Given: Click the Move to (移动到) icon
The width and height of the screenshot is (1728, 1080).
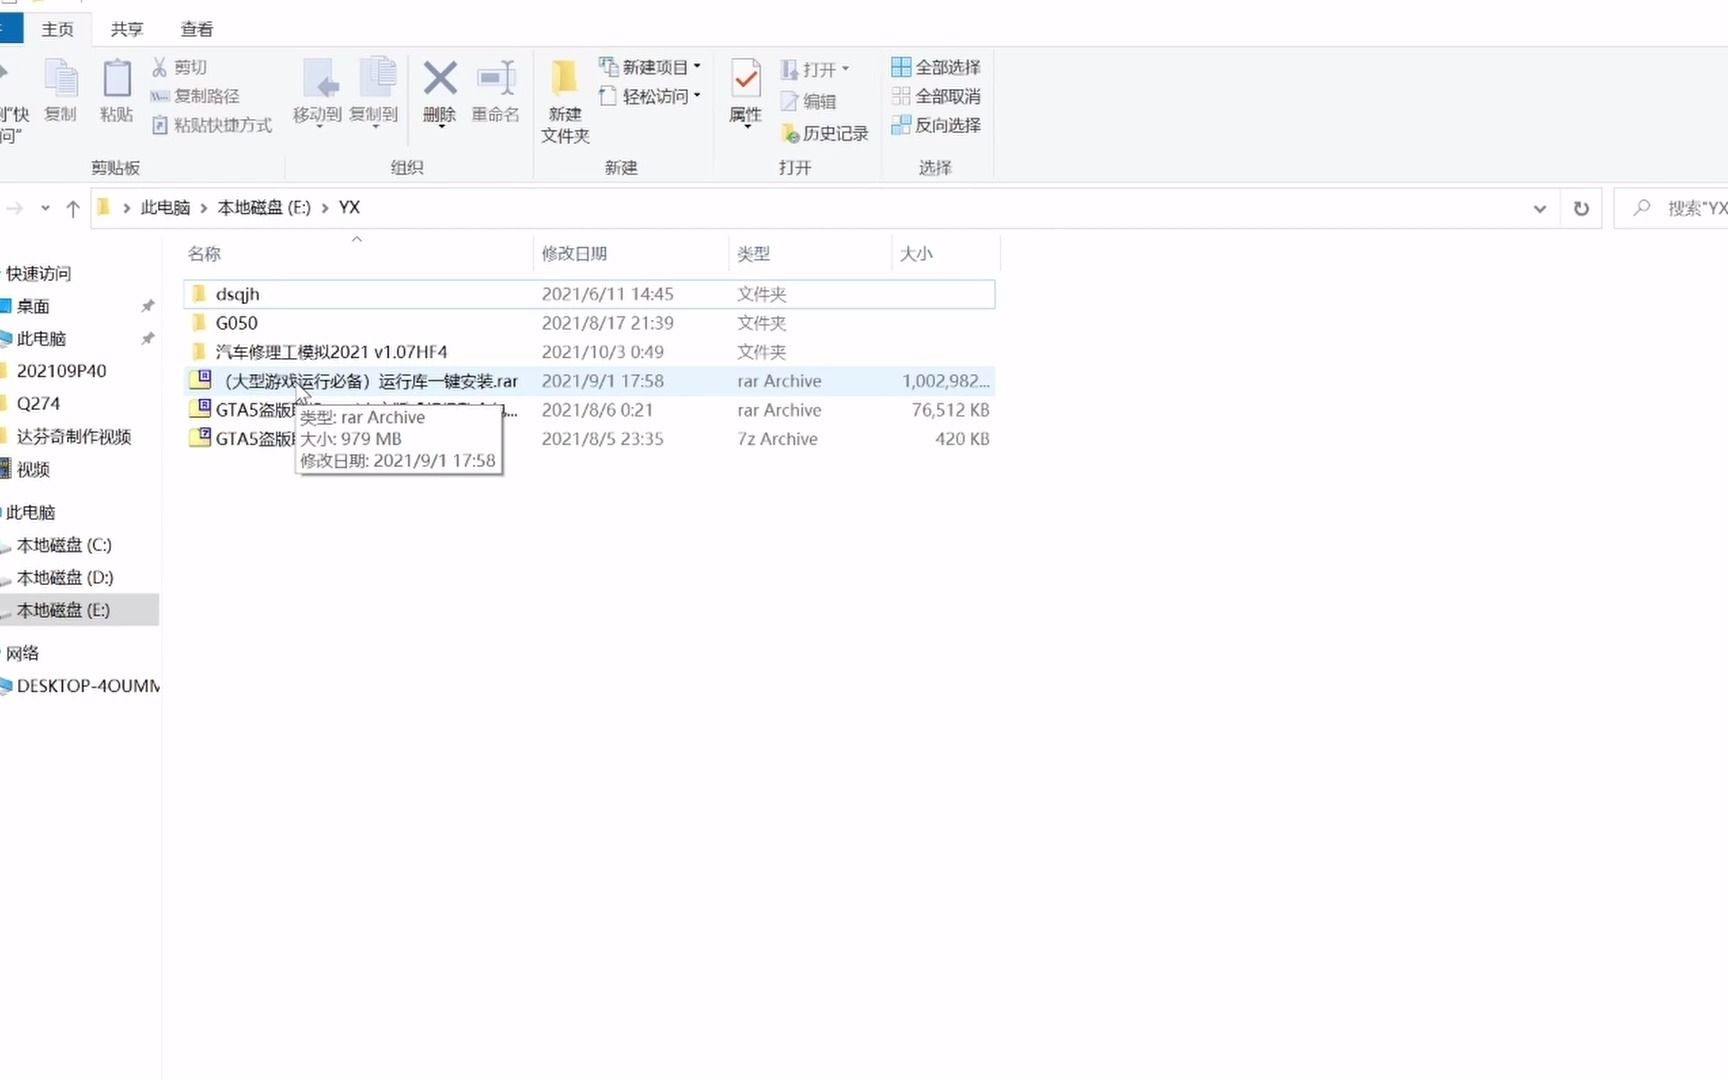Looking at the screenshot, I should (319, 78).
